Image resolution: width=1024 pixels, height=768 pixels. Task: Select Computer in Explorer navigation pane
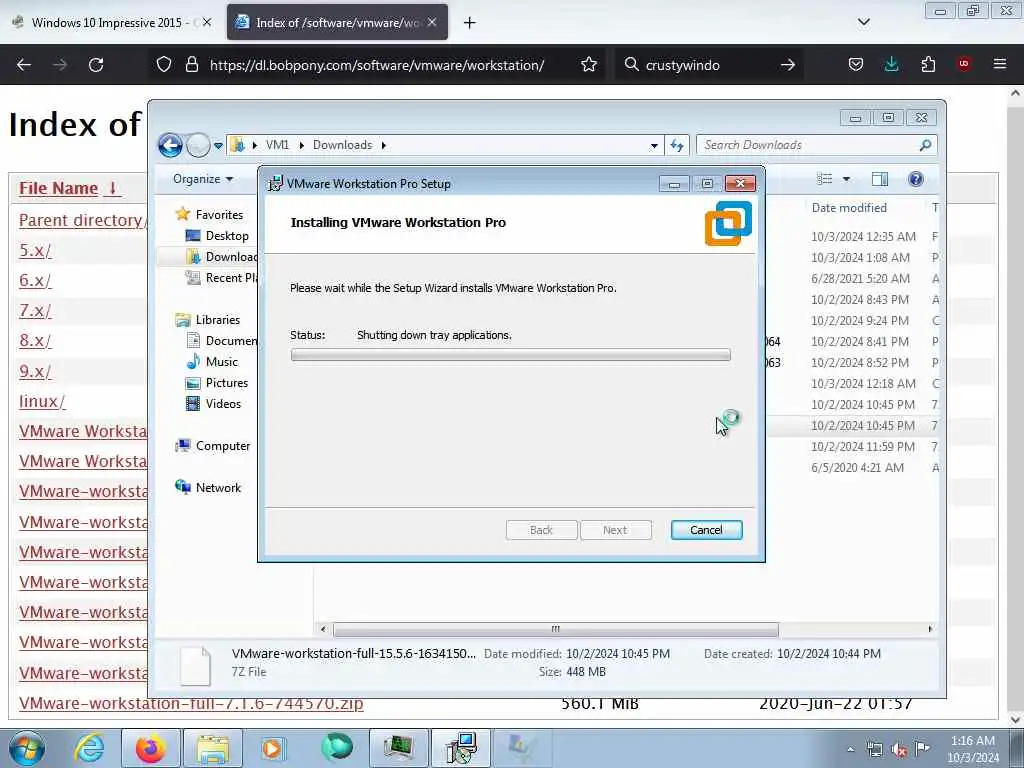tap(213, 445)
